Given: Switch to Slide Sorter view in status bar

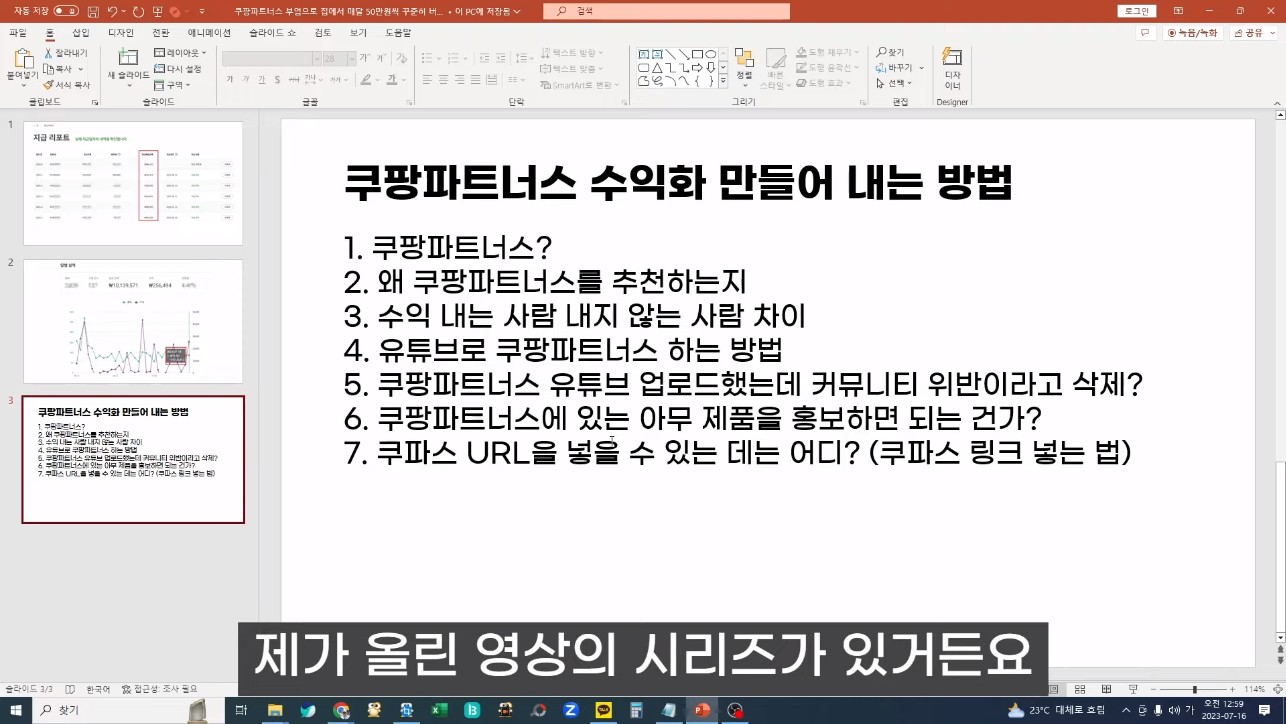Looking at the screenshot, I should (1080, 689).
